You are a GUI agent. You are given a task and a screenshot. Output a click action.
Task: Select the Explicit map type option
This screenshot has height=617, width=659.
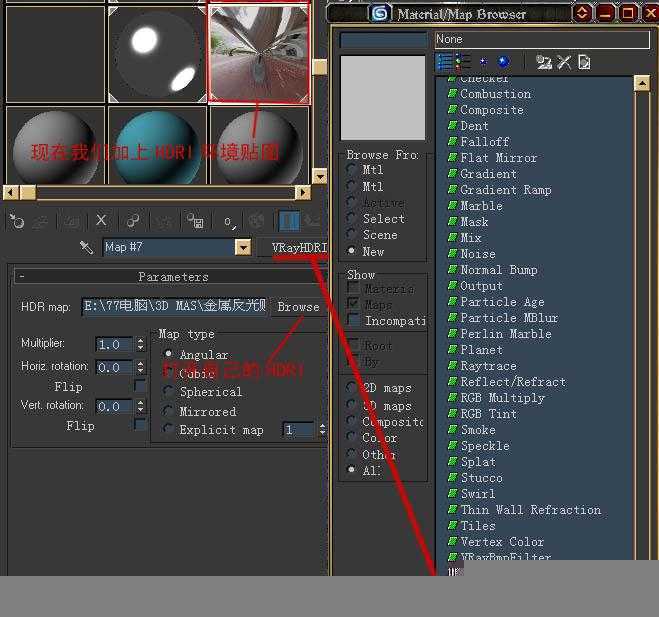168,429
